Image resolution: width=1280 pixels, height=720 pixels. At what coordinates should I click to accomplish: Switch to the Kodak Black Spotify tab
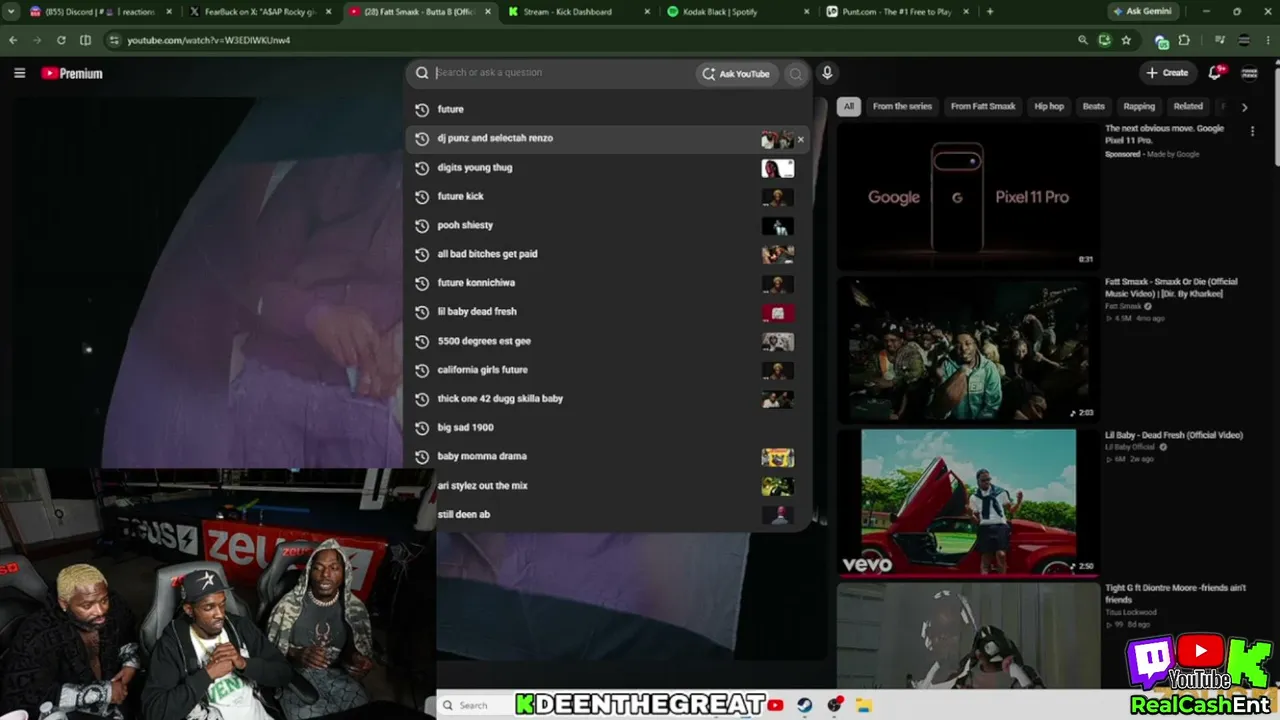tap(735, 12)
